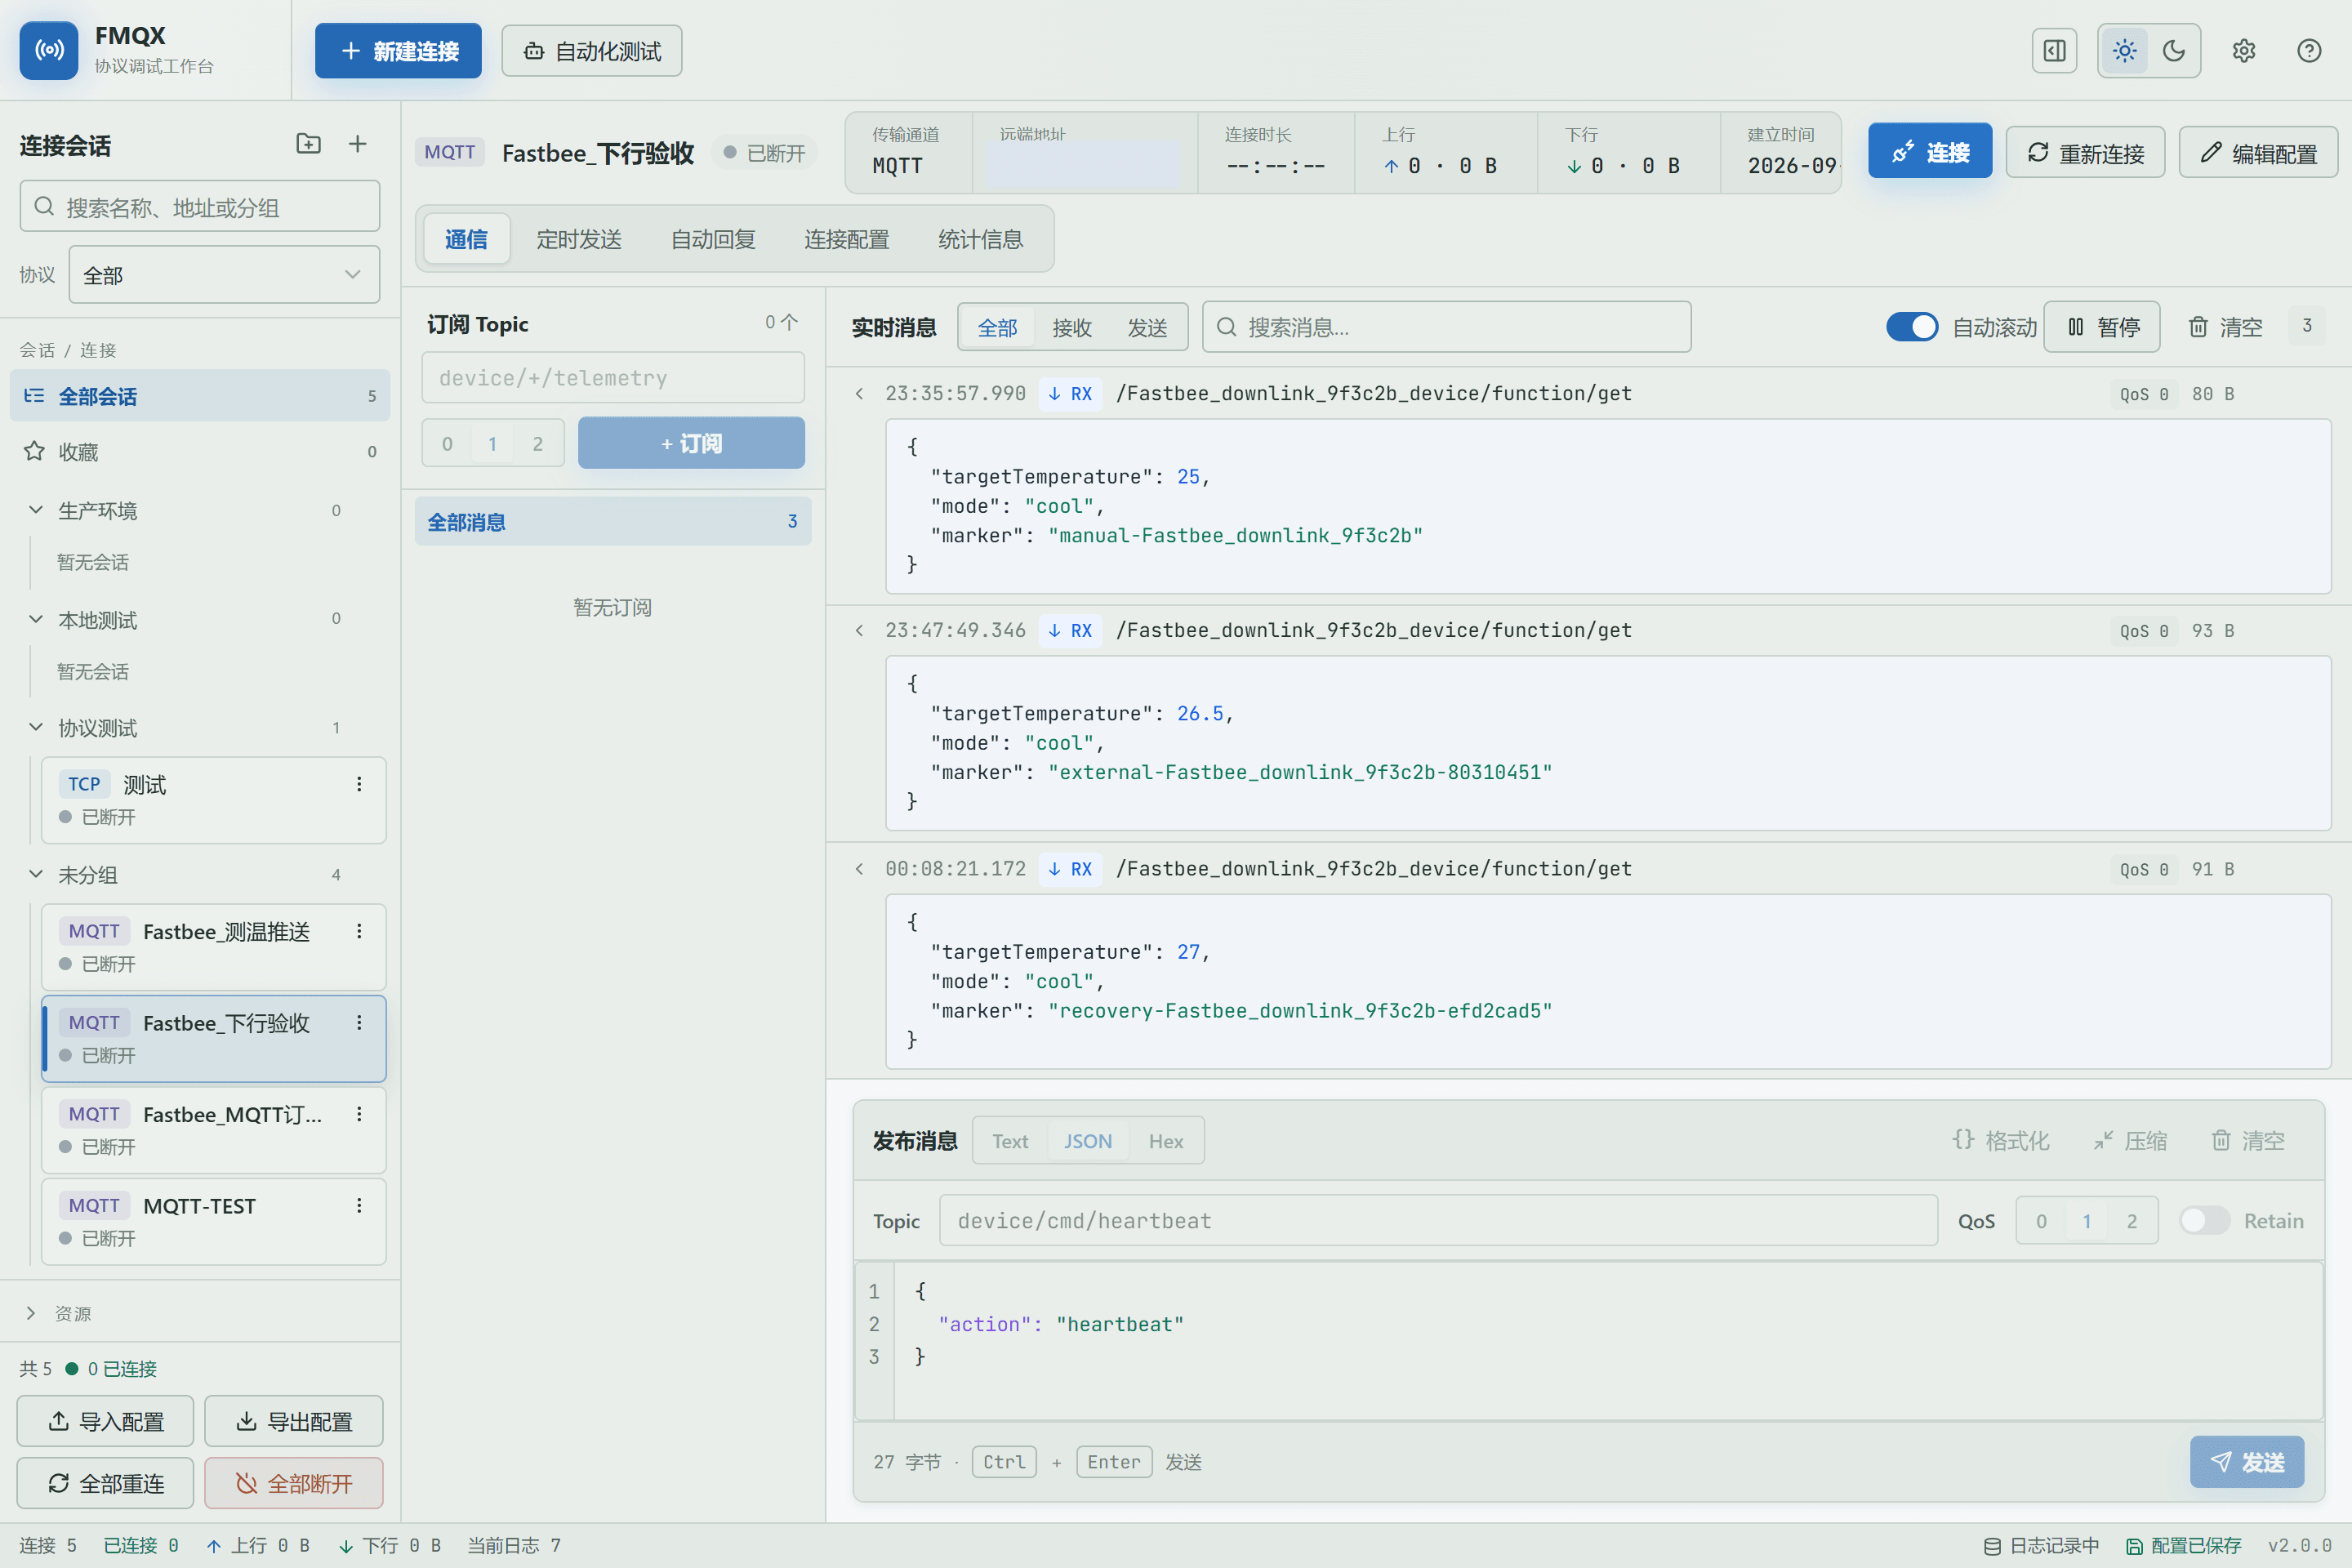Compress publish payload with 压缩
Image resolution: width=2352 pixels, height=1568 pixels.
point(2130,1140)
